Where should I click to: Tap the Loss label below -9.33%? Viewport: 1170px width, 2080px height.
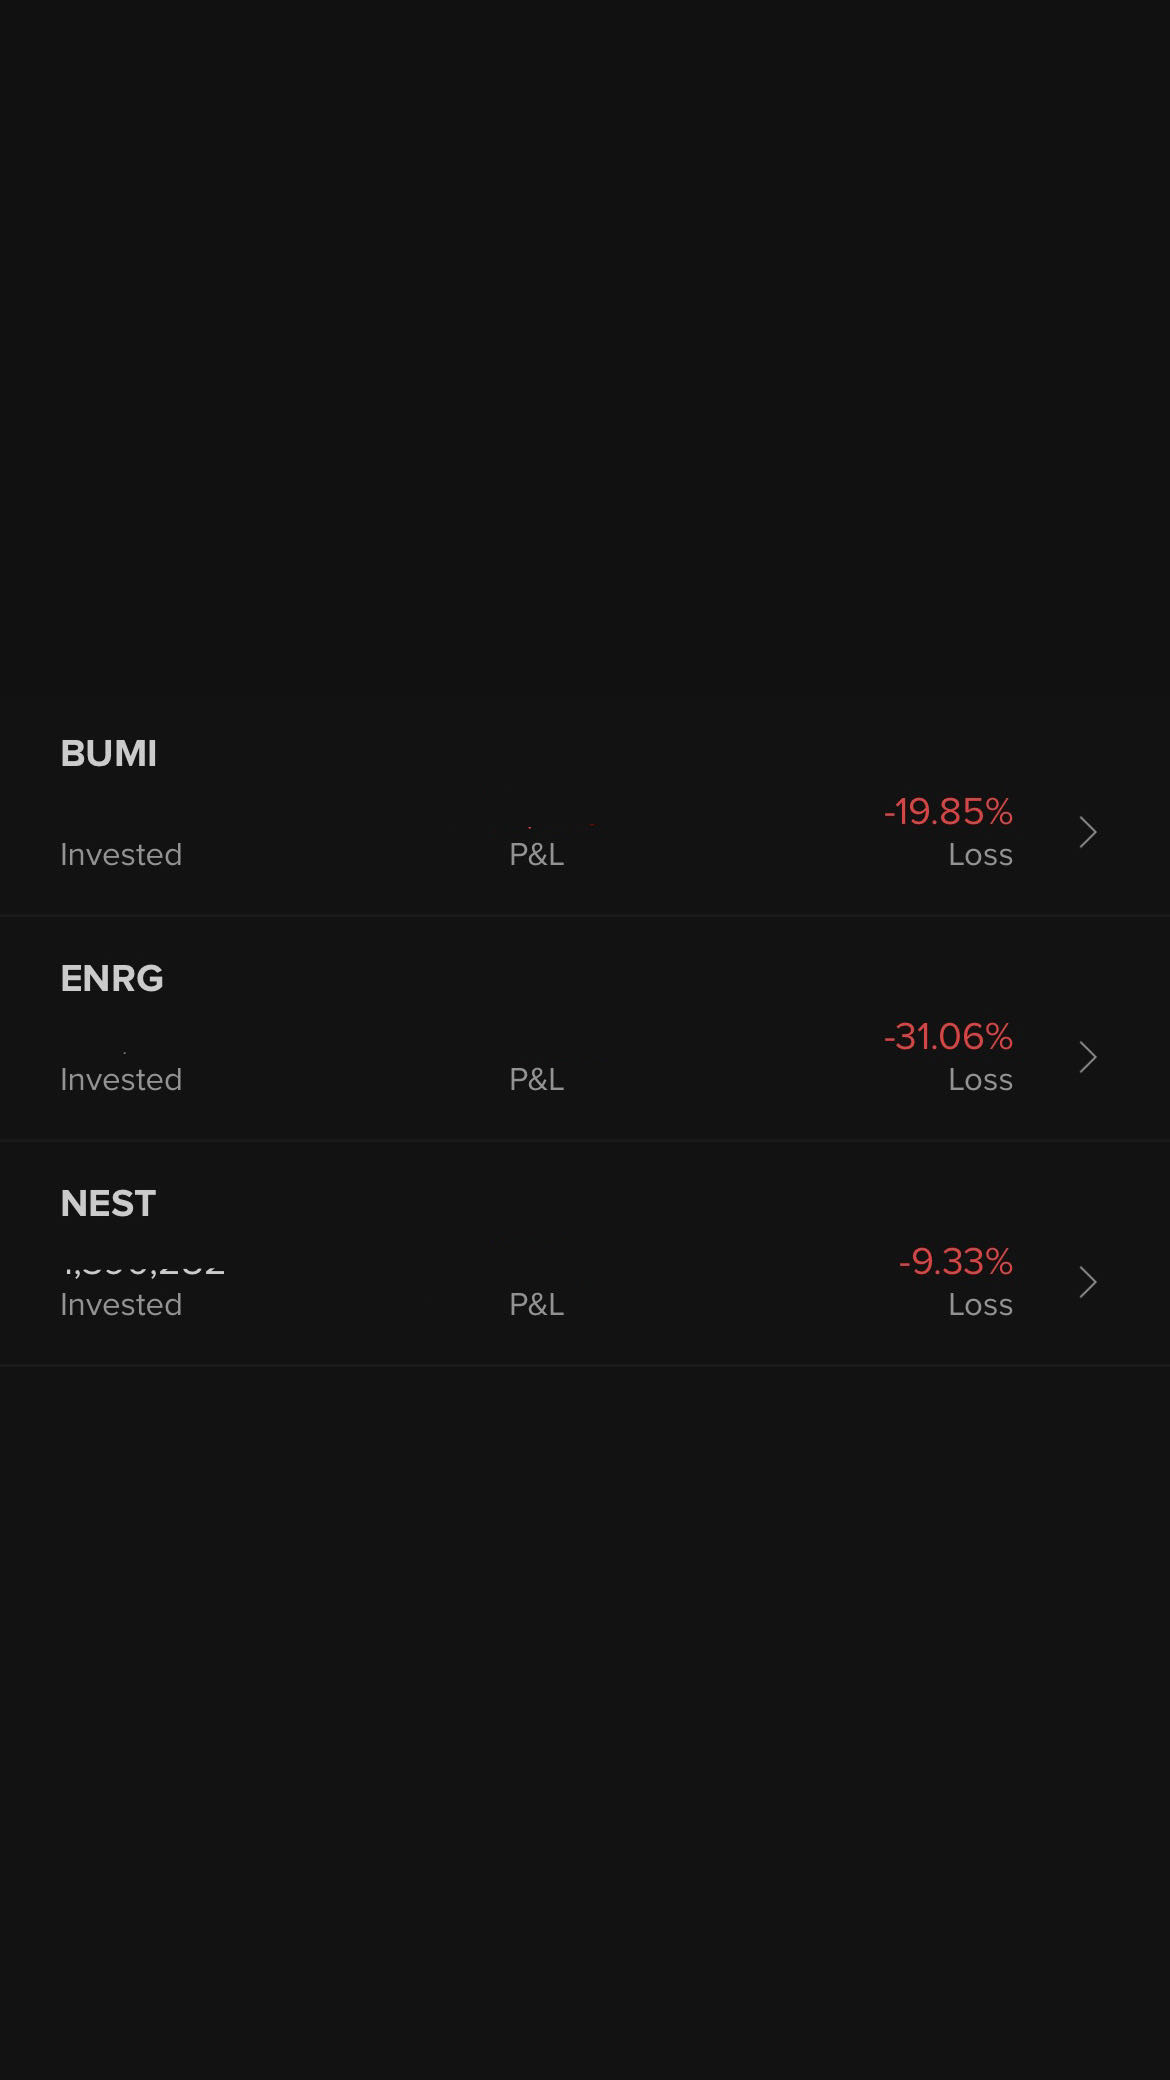click(980, 1305)
